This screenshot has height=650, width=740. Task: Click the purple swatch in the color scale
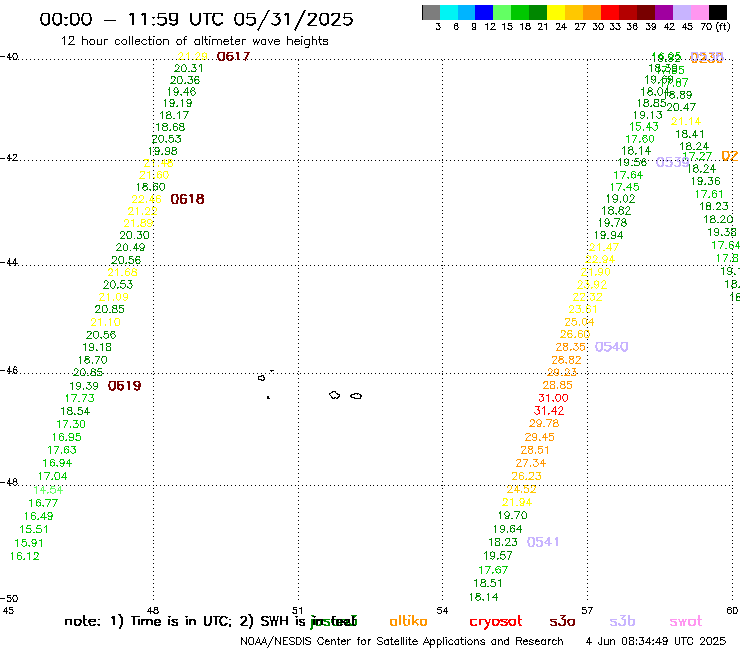pos(664,12)
